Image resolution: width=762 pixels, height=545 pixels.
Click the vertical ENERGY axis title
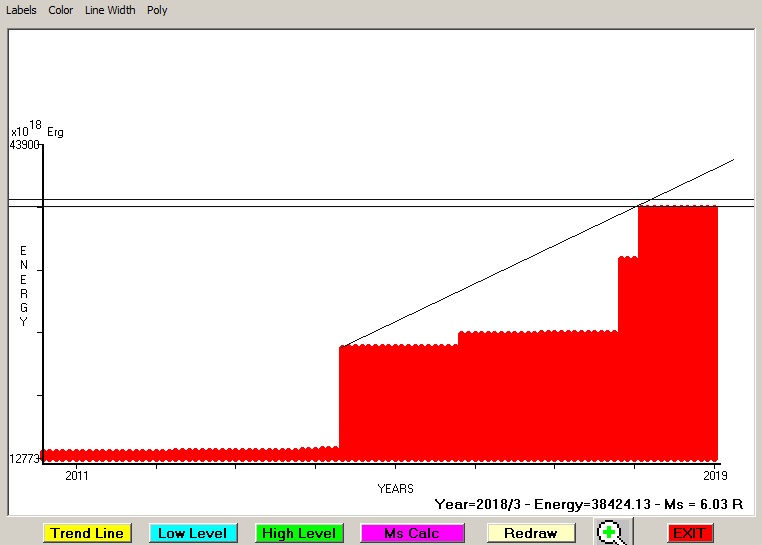tap(24, 286)
